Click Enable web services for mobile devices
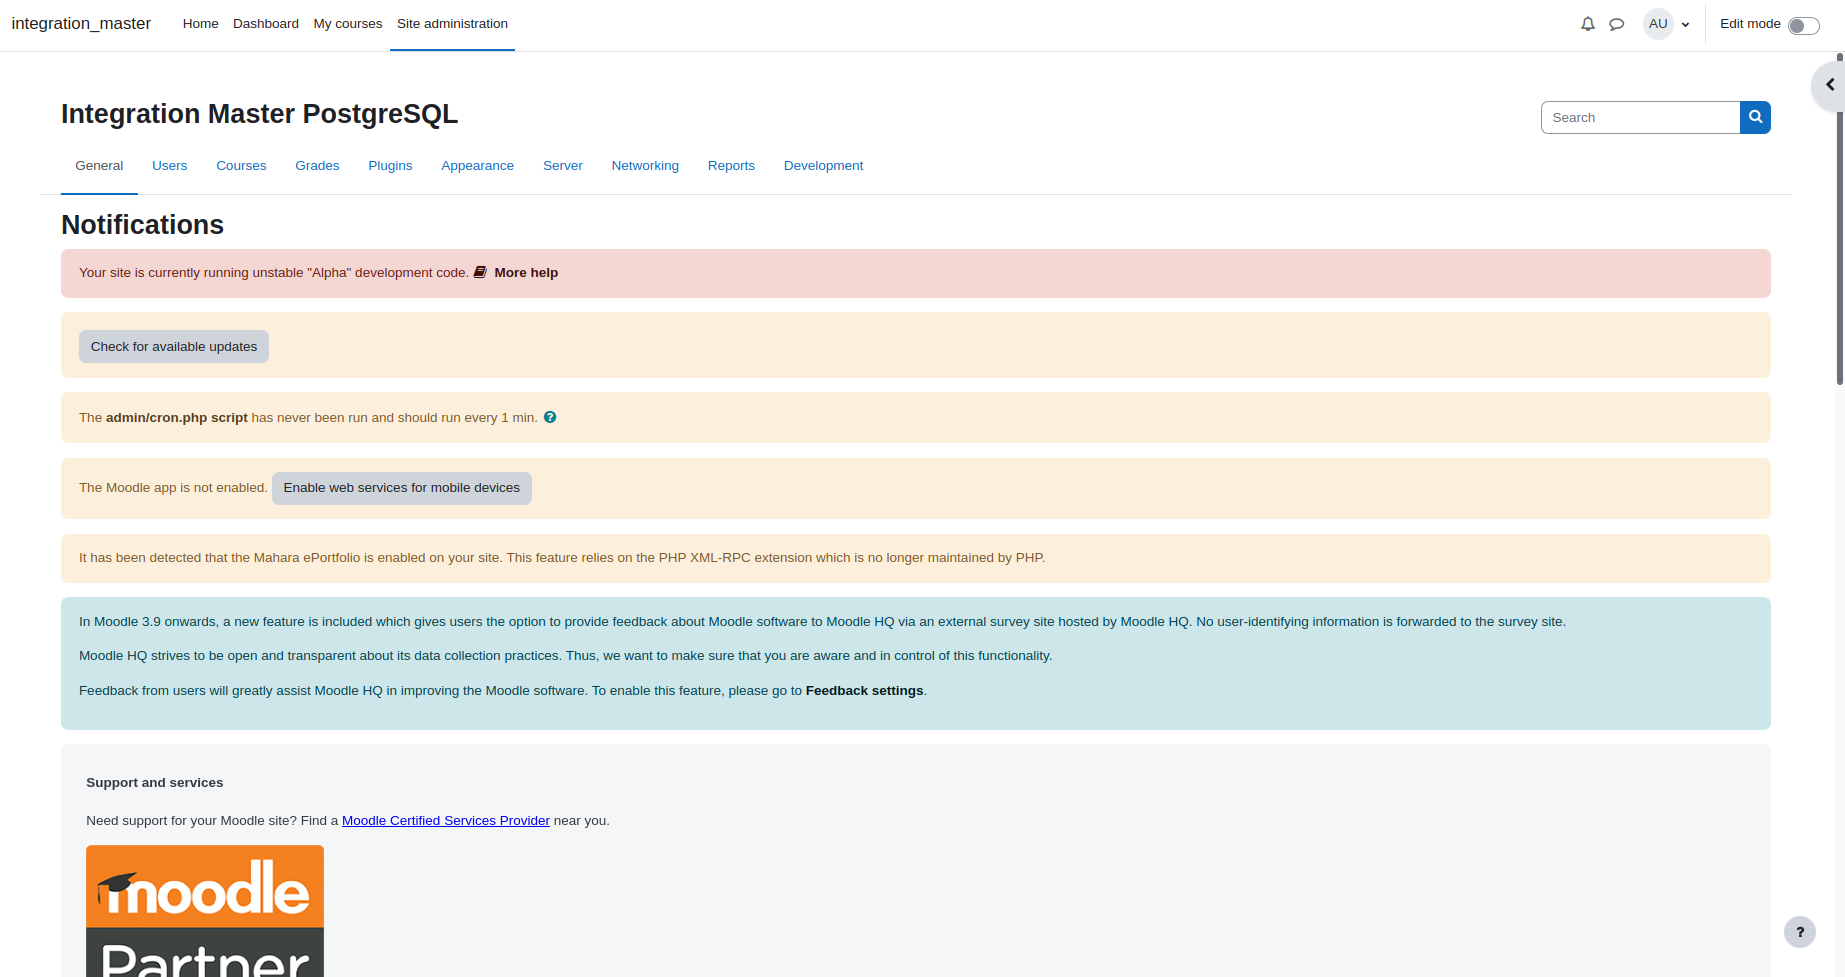The image size is (1845, 977). (x=402, y=488)
